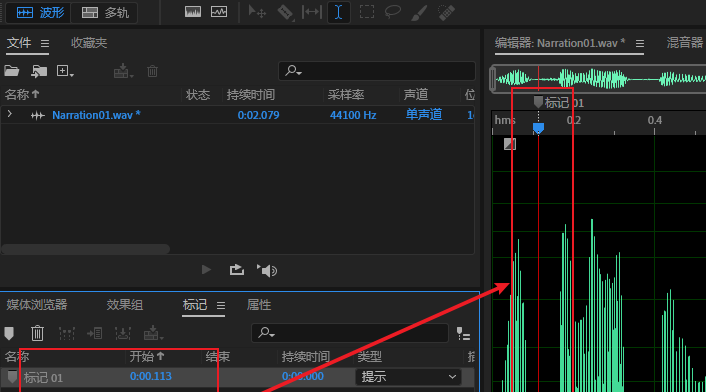The height and width of the screenshot is (392, 706).
Task: Switch to 收藏夹 tab
Action: (89, 43)
